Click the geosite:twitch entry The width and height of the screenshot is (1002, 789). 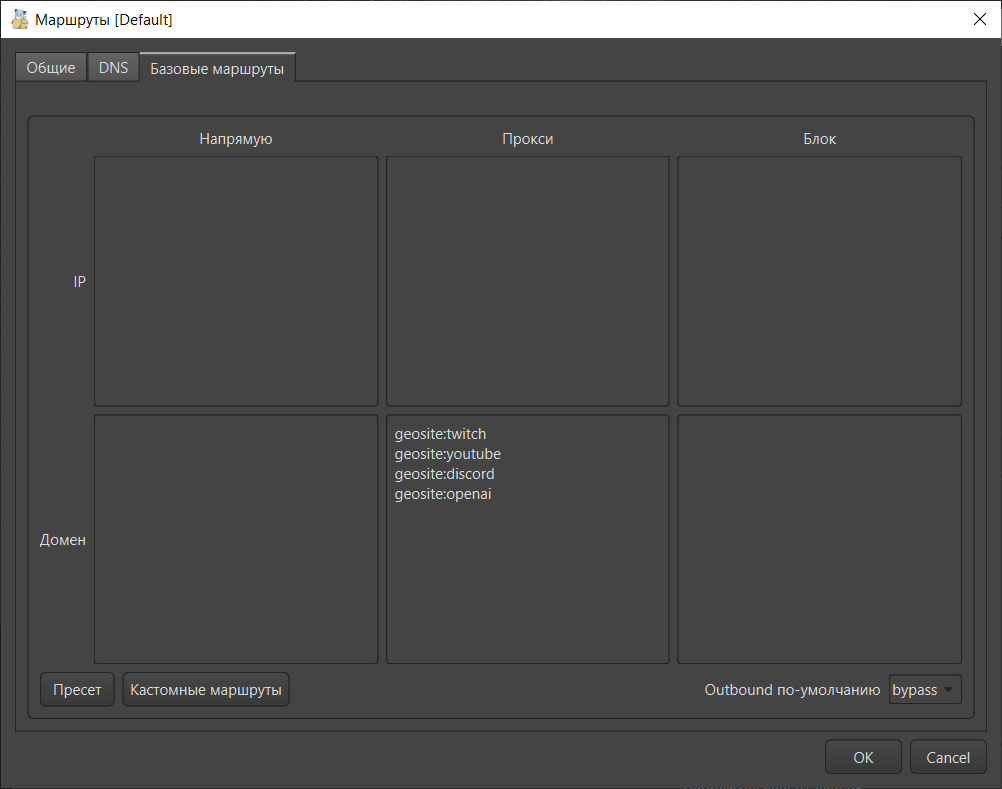click(440, 434)
